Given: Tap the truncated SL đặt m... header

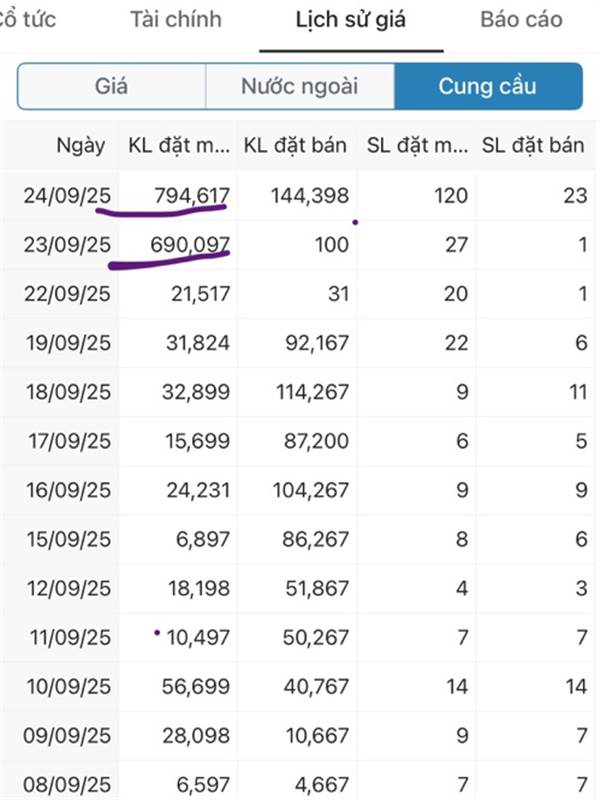Looking at the screenshot, I should [x=417, y=145].
